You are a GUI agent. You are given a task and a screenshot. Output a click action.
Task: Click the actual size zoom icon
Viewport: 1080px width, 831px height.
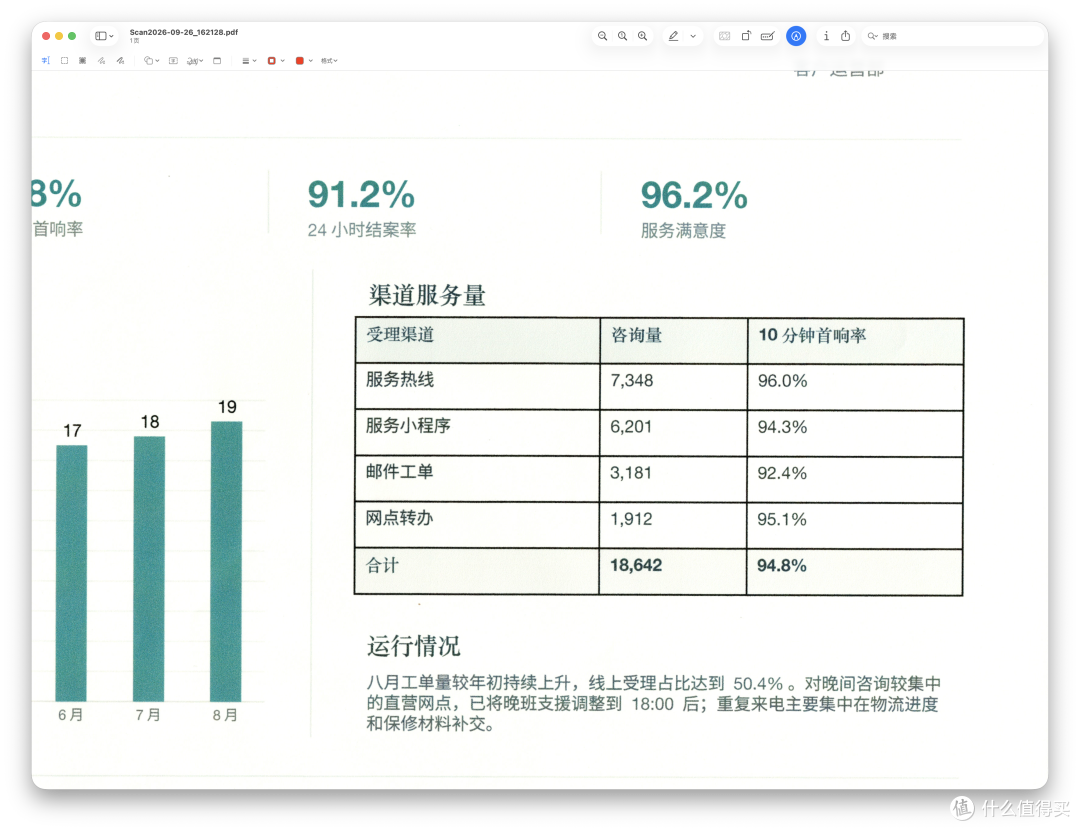tap(623, 36)
